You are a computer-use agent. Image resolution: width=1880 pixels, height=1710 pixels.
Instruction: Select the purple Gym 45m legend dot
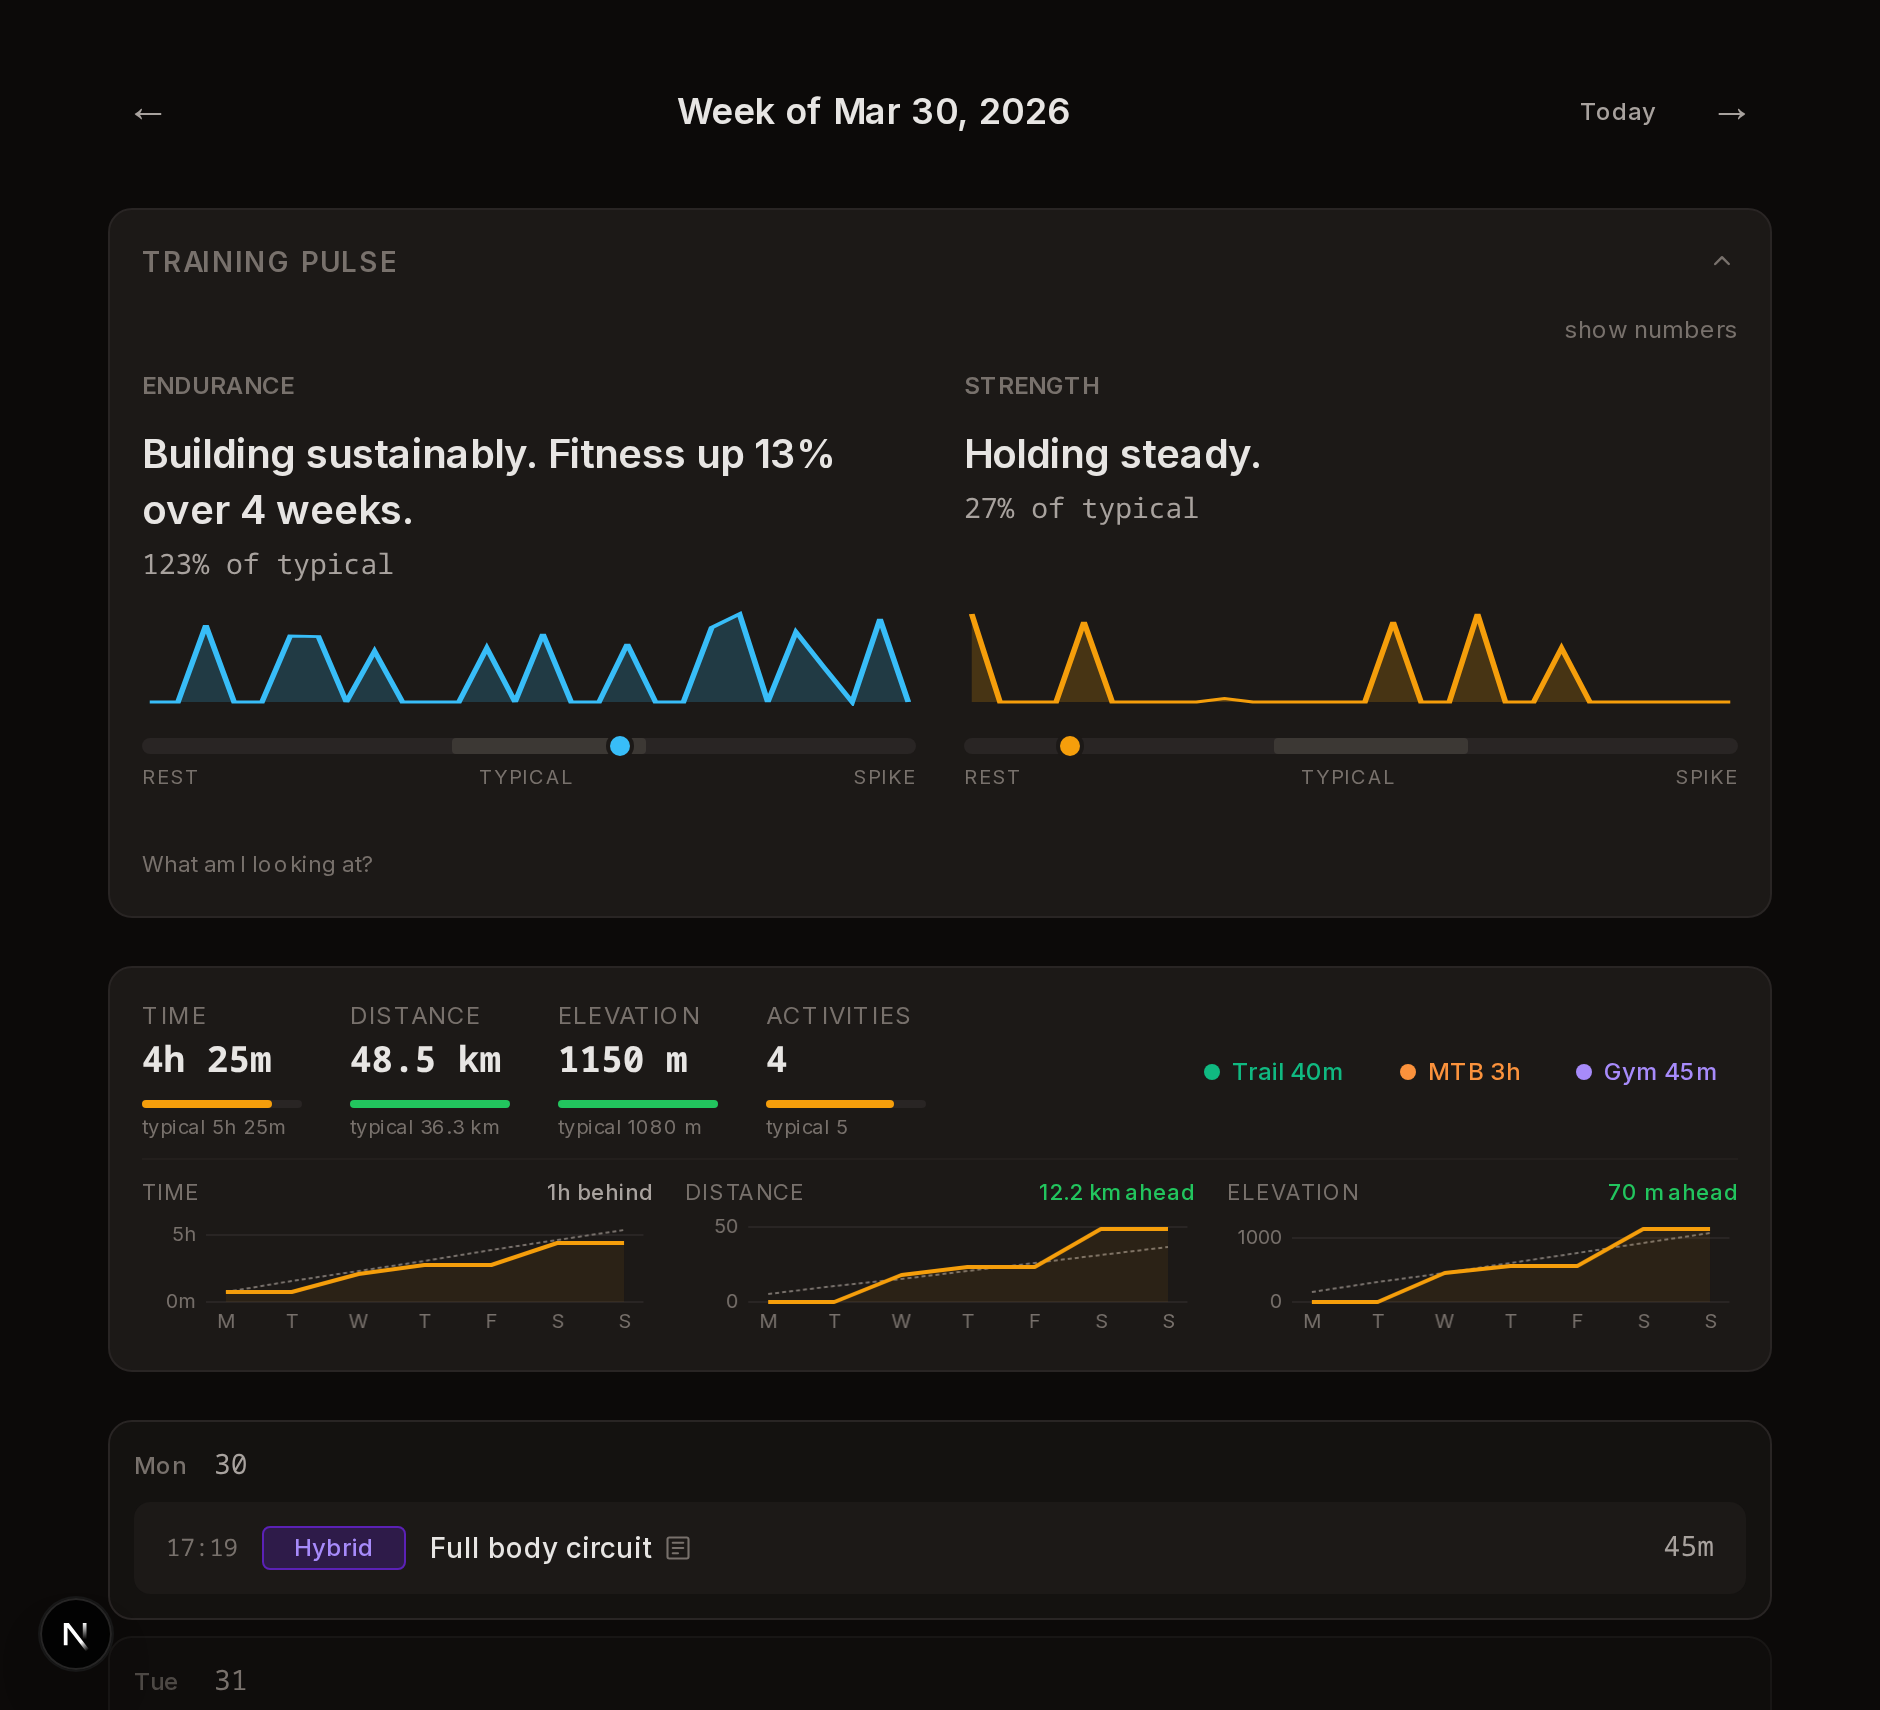[x=1584, y=1071]
